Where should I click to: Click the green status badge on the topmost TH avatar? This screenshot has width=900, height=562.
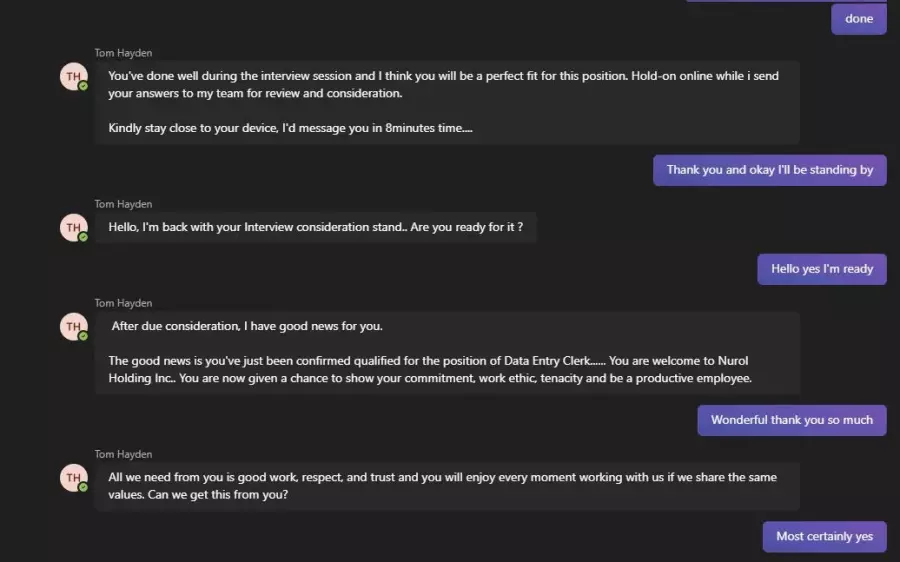(x=83, y=86)
